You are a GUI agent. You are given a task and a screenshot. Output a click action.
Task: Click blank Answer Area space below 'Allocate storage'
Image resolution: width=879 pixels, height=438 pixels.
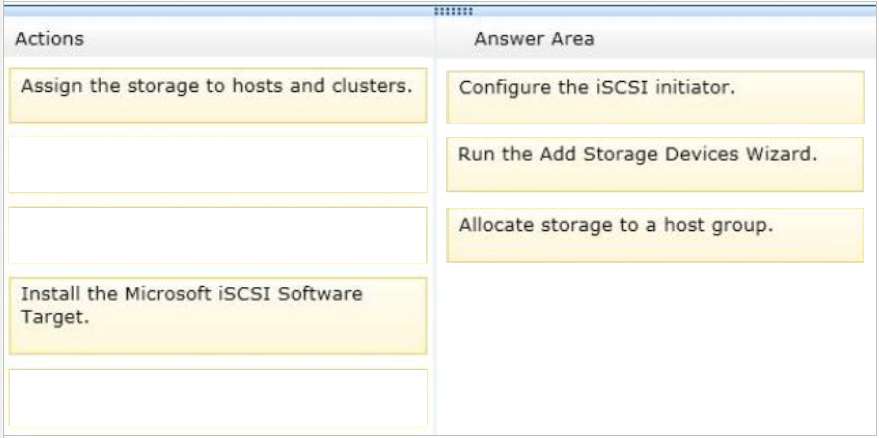point(655,348)
